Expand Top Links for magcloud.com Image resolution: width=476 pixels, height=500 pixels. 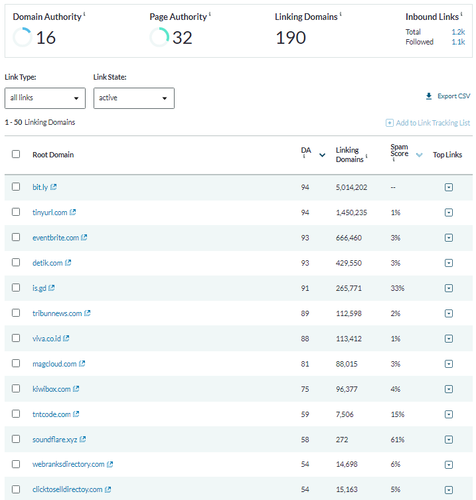point(449,364)
